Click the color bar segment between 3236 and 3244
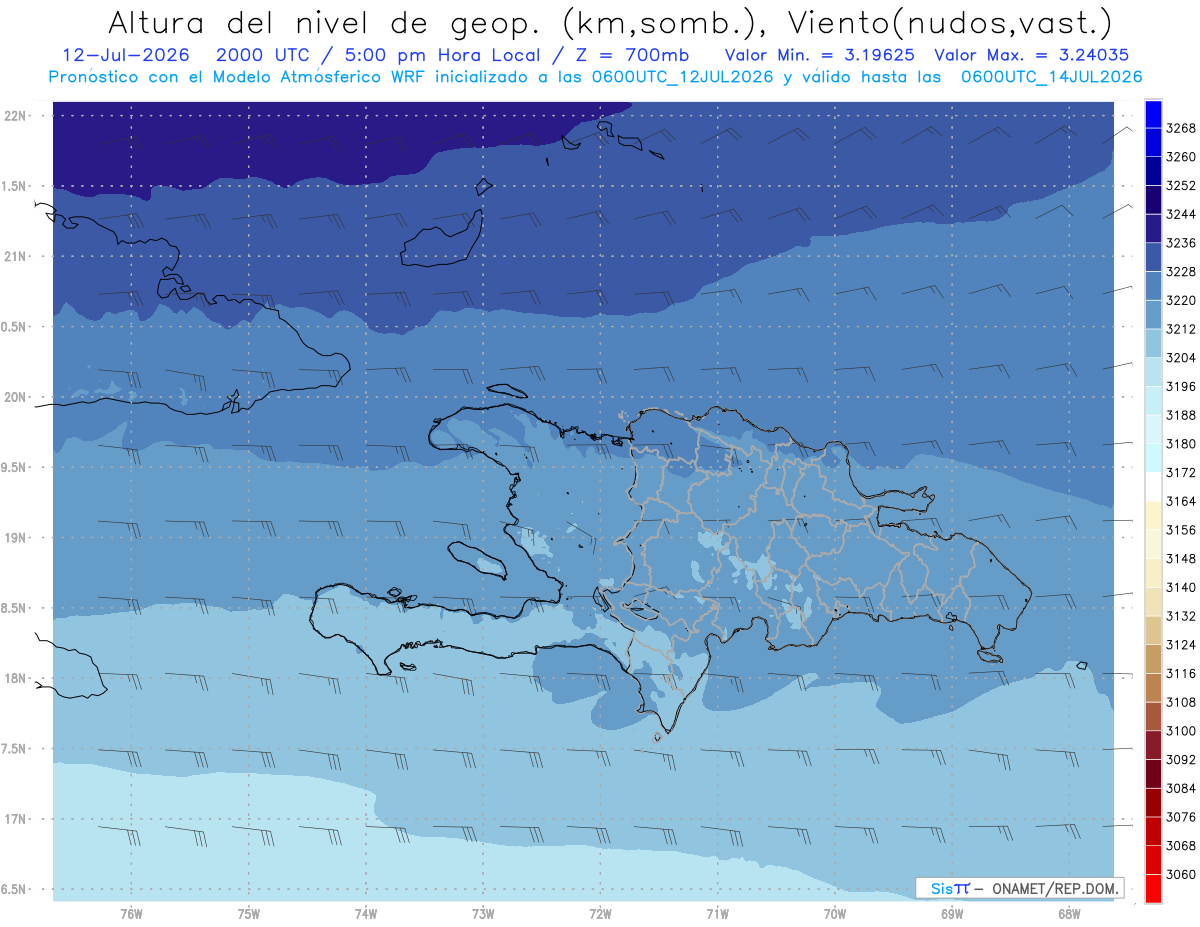The image size is (1200, 927). (1153, 229)
